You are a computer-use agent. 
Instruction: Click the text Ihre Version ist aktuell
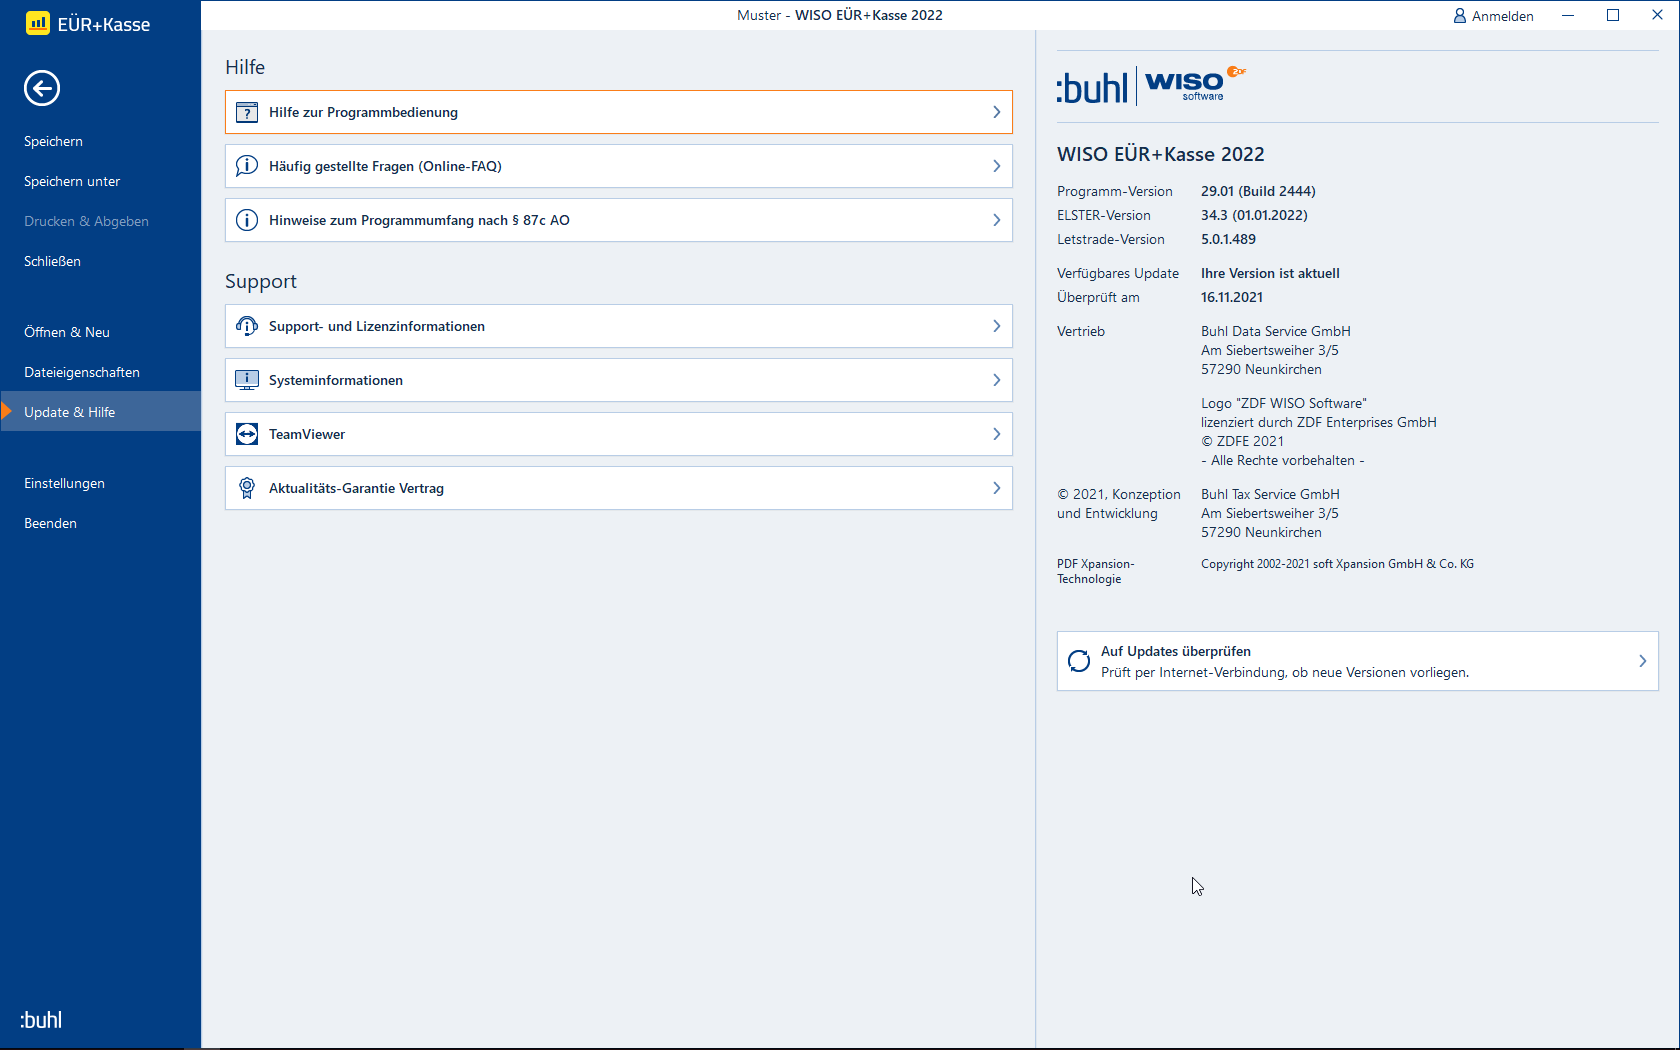[x=1270, y=273]
